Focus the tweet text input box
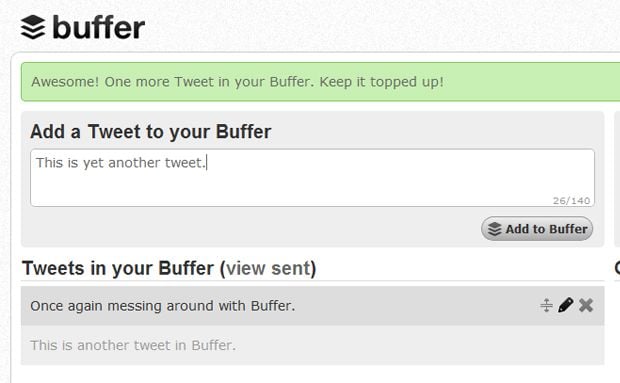The width and height of the screenshot is (620, 383). (x=312, y=177)
